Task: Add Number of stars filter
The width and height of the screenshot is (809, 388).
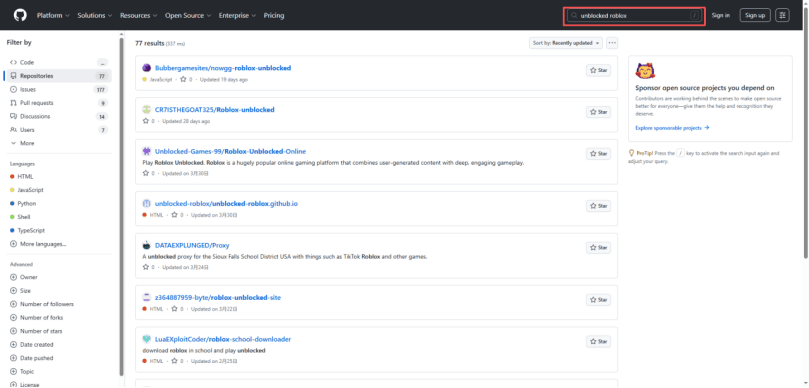Action: point(36,331)
